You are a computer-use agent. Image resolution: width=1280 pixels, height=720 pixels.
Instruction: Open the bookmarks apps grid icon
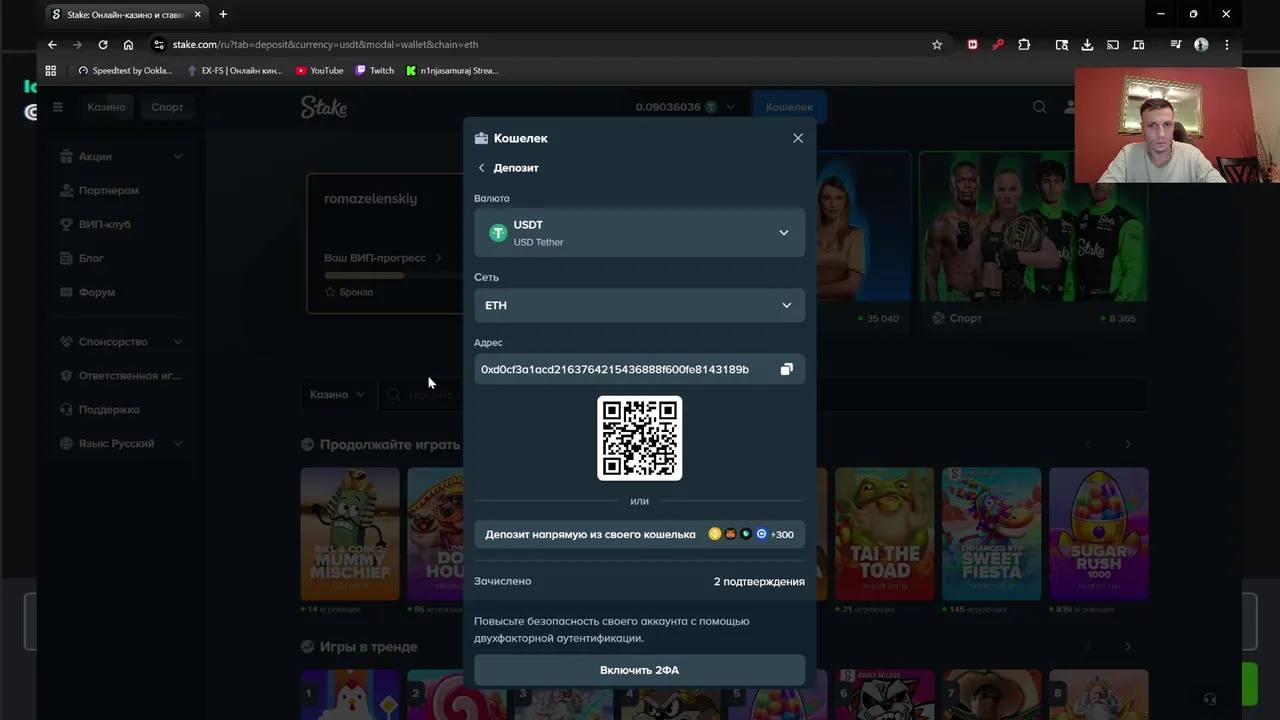pos(51,71)
